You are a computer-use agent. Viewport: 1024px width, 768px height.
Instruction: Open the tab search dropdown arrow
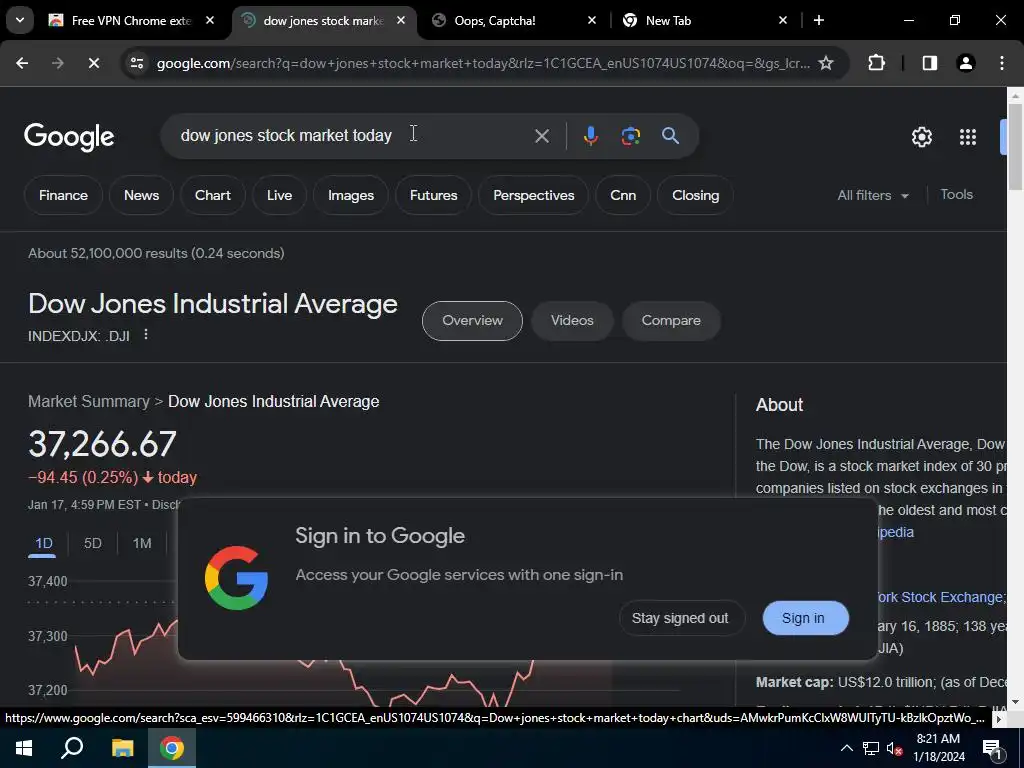click(20, 20)
